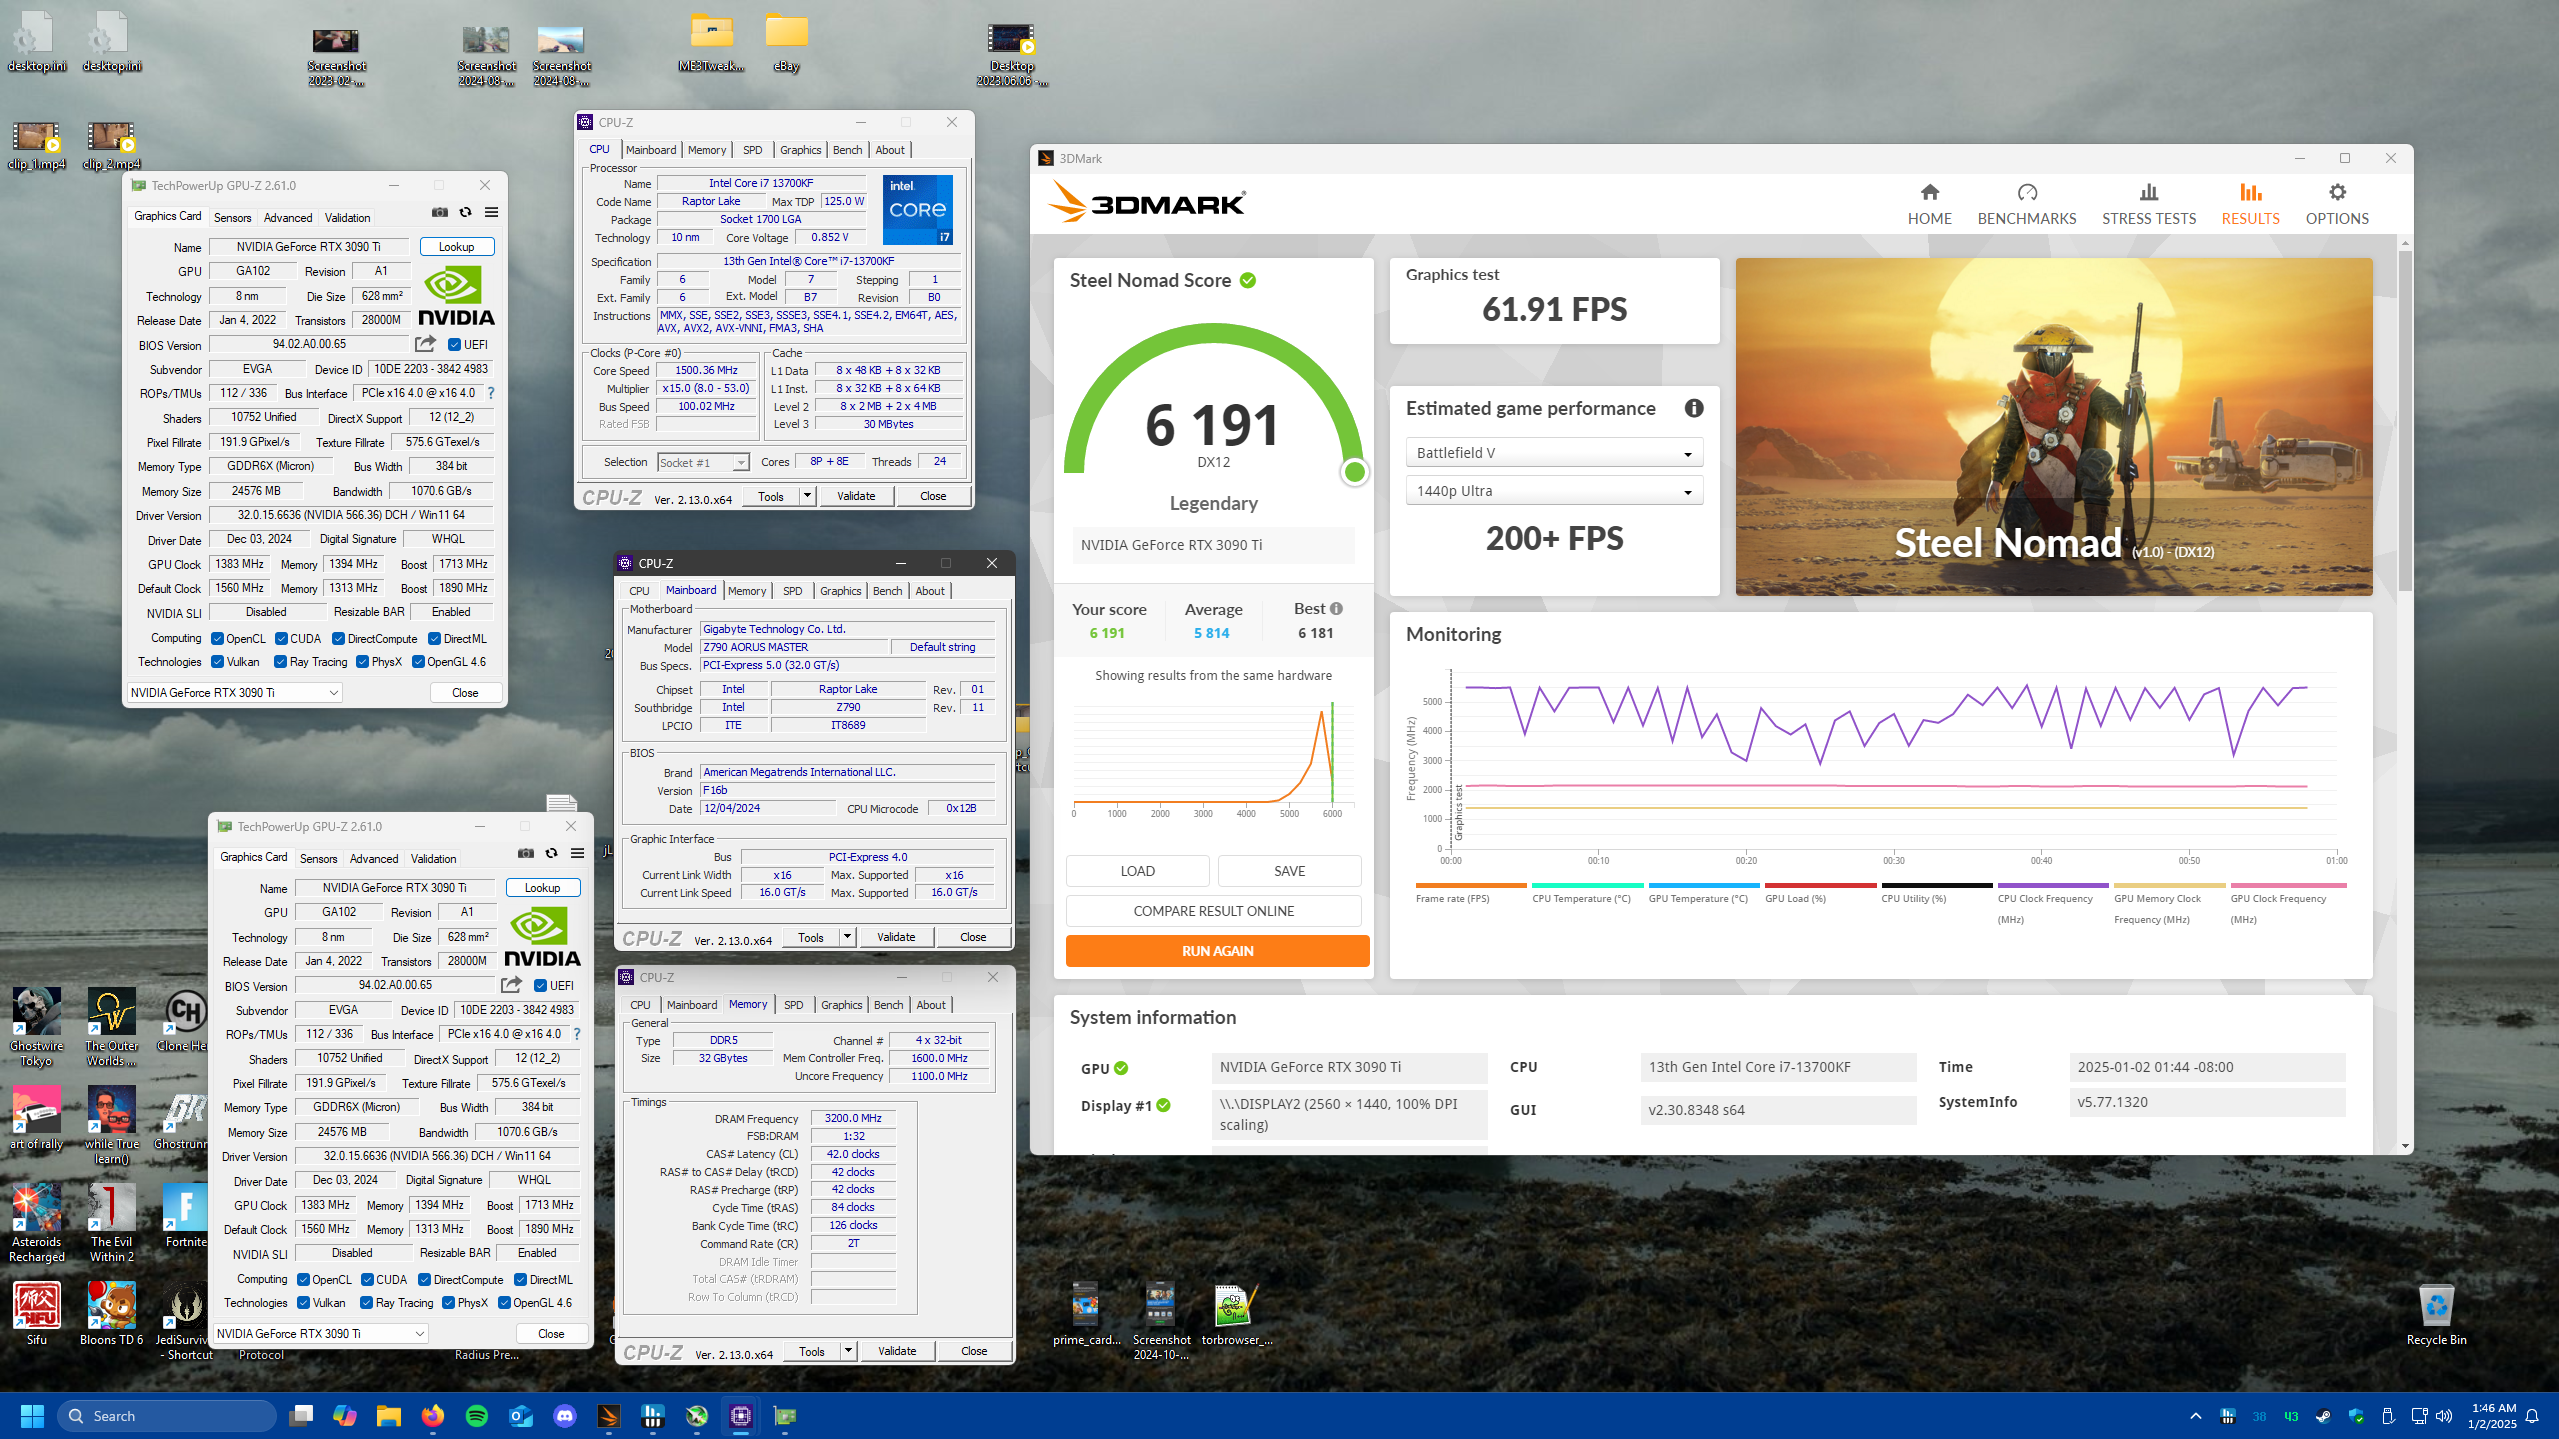This screenshot has width=2559, height=1439.
Task: Expand Tools arrow in CPU-Z Mainboard window
Action: (x=847, y=937)
